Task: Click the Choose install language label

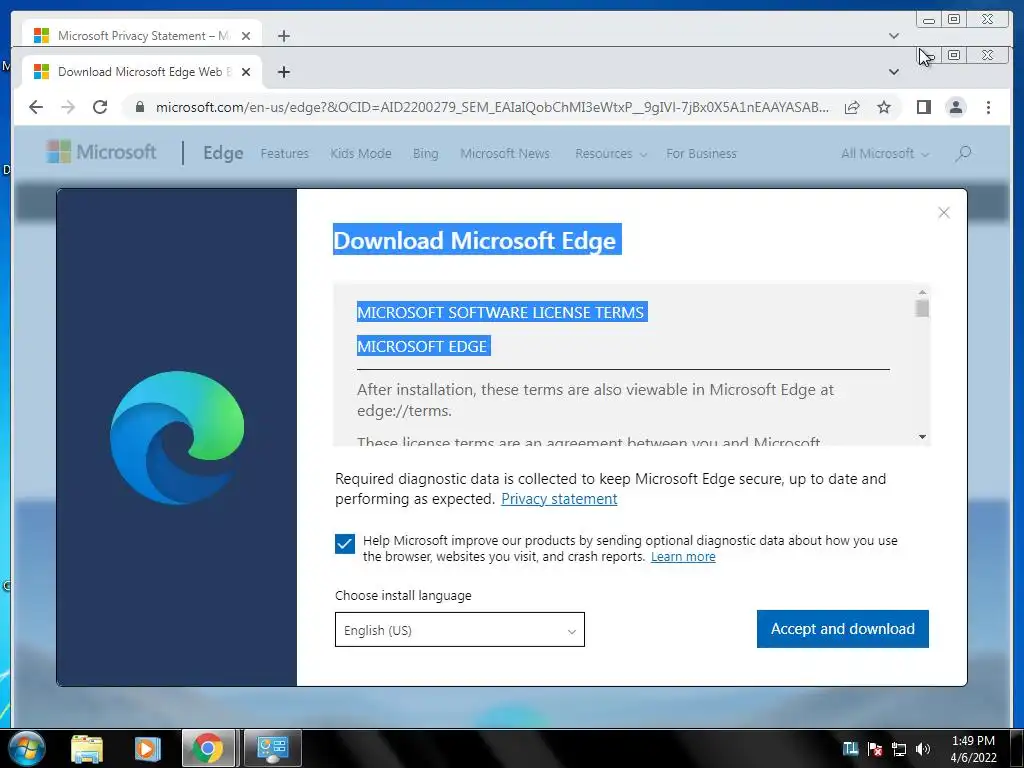Action: click(x=403, y=596)
